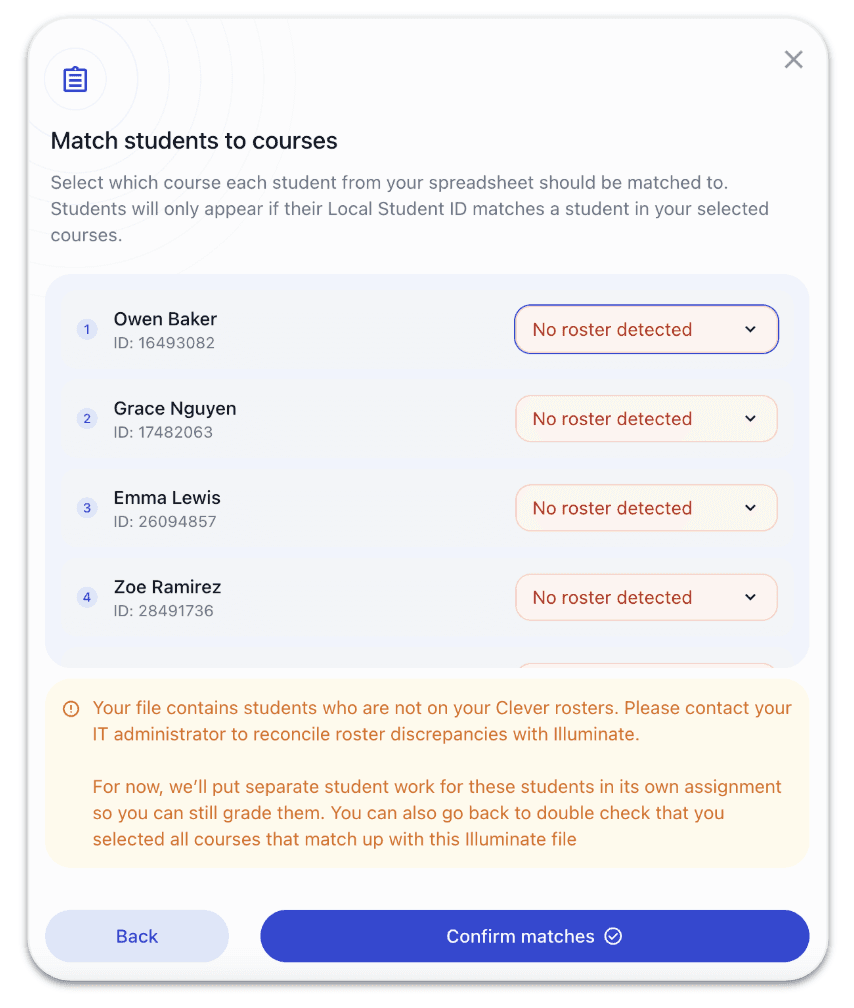Click the Match students to courses heading
Viewport: 854px width, 1008px height.
click(x=194, y=141)
